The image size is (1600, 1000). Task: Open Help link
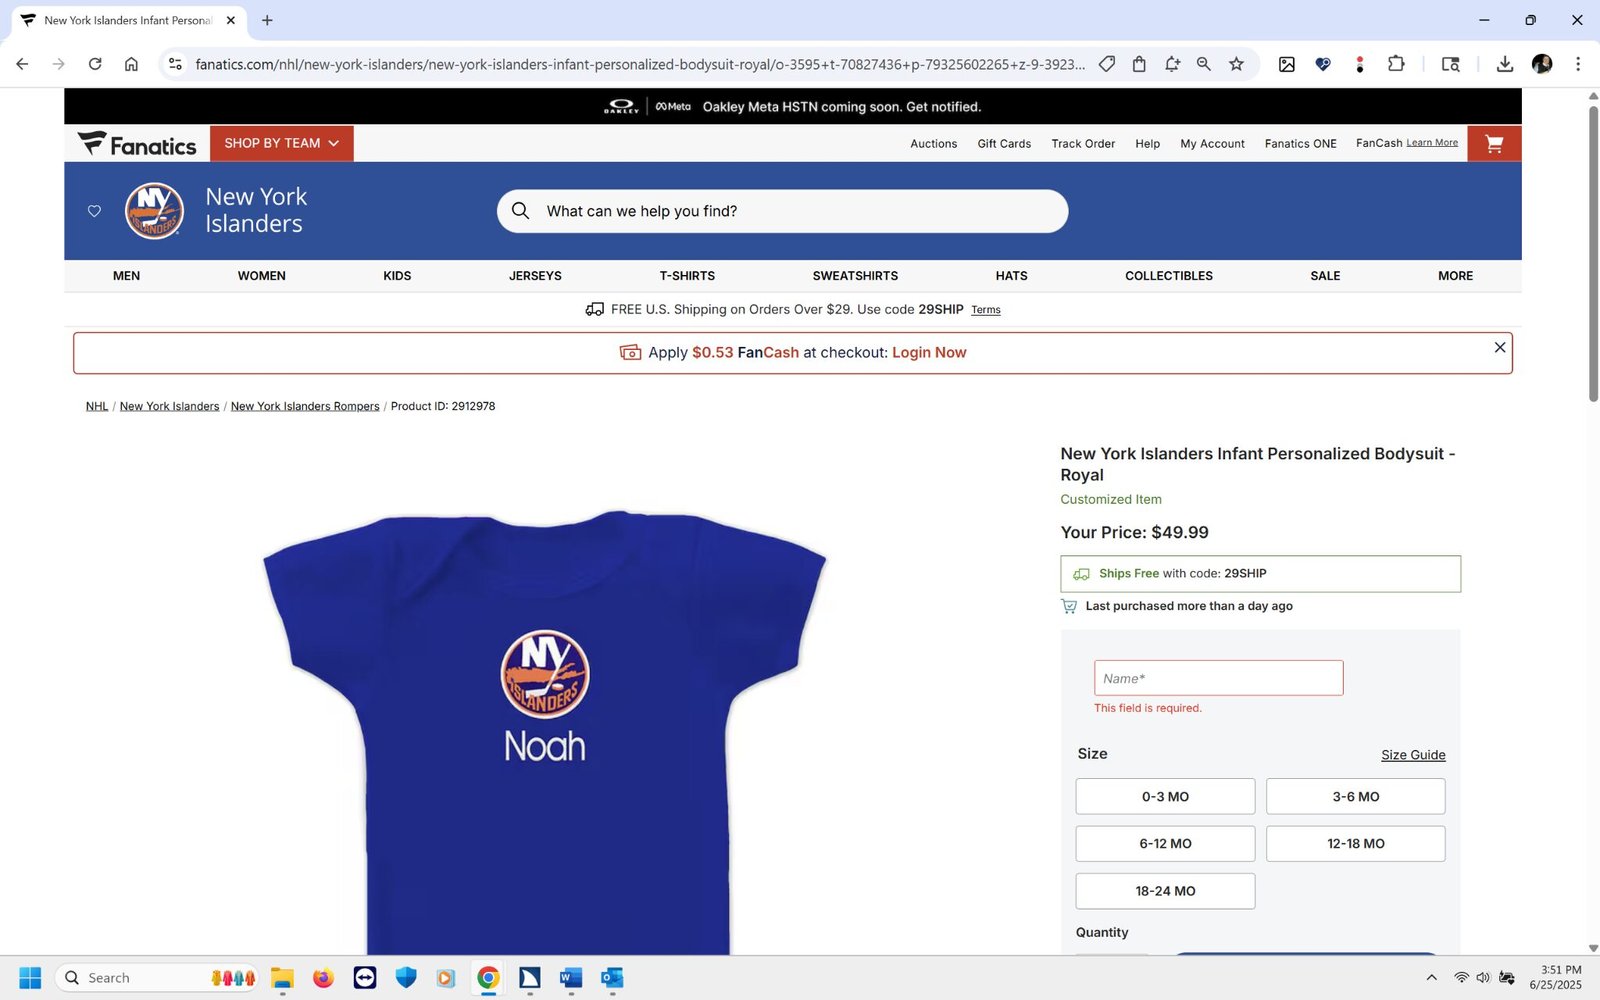(x=1147, y=144)
